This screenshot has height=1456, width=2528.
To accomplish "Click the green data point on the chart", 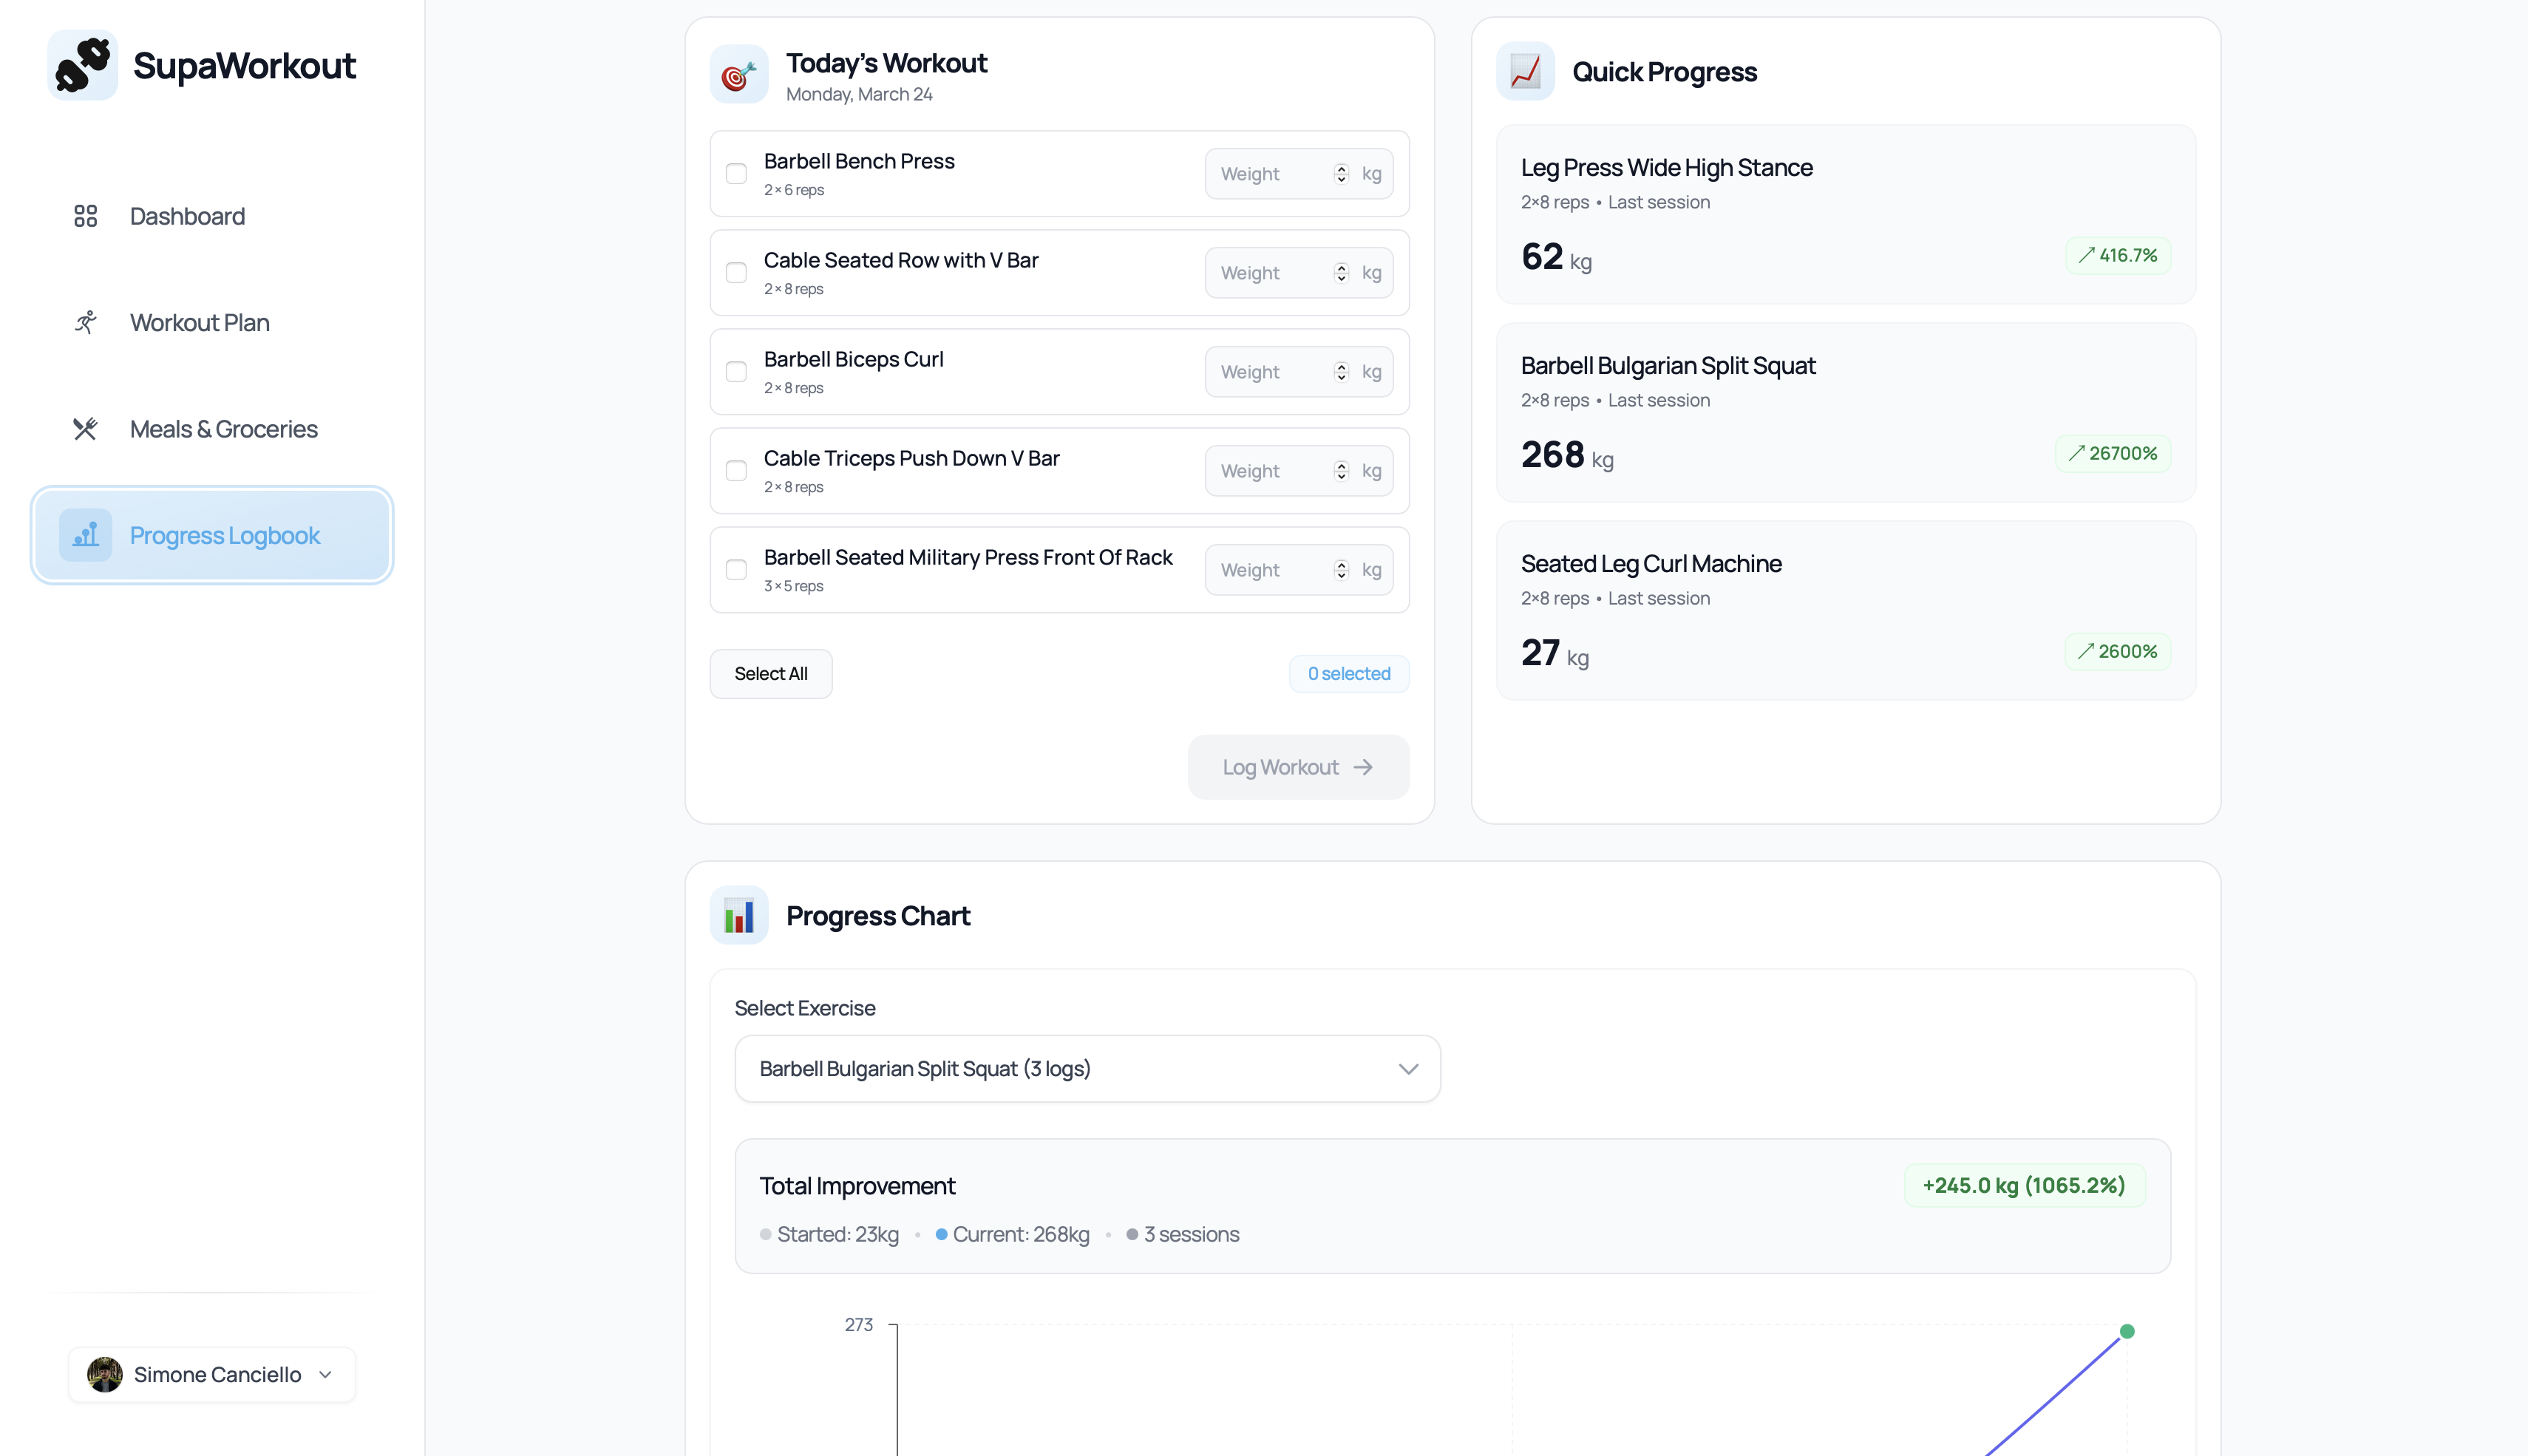I will coord(2127,1331).
